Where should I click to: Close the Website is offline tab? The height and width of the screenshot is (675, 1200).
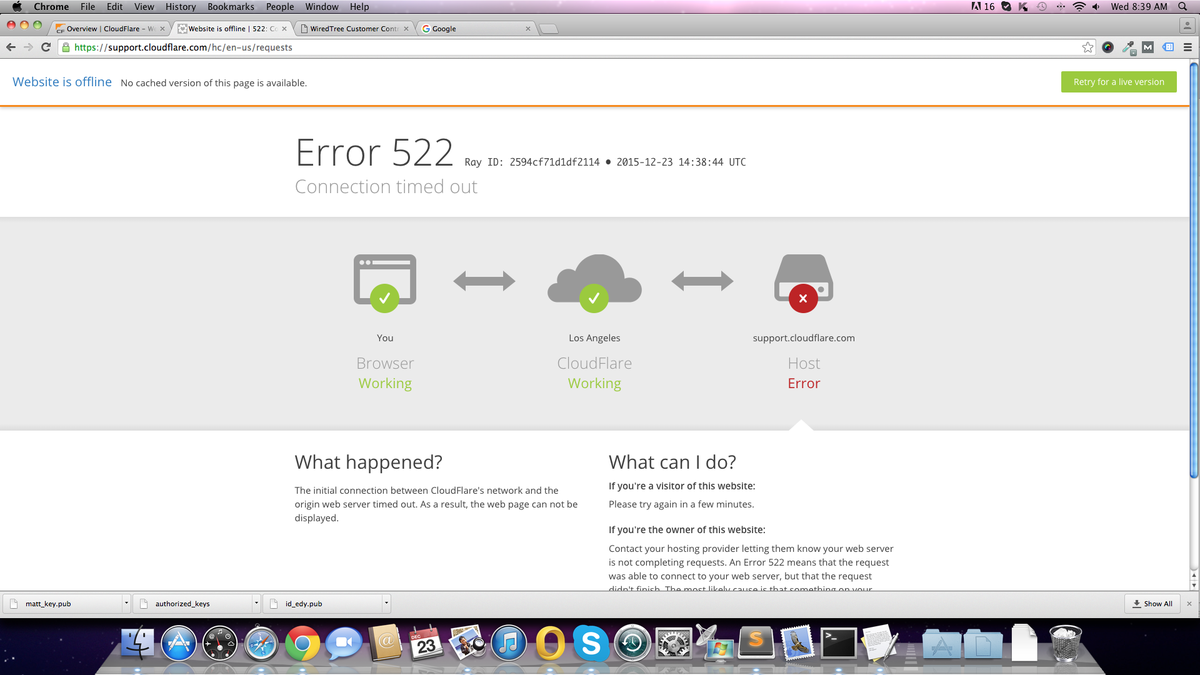point(285,28)
